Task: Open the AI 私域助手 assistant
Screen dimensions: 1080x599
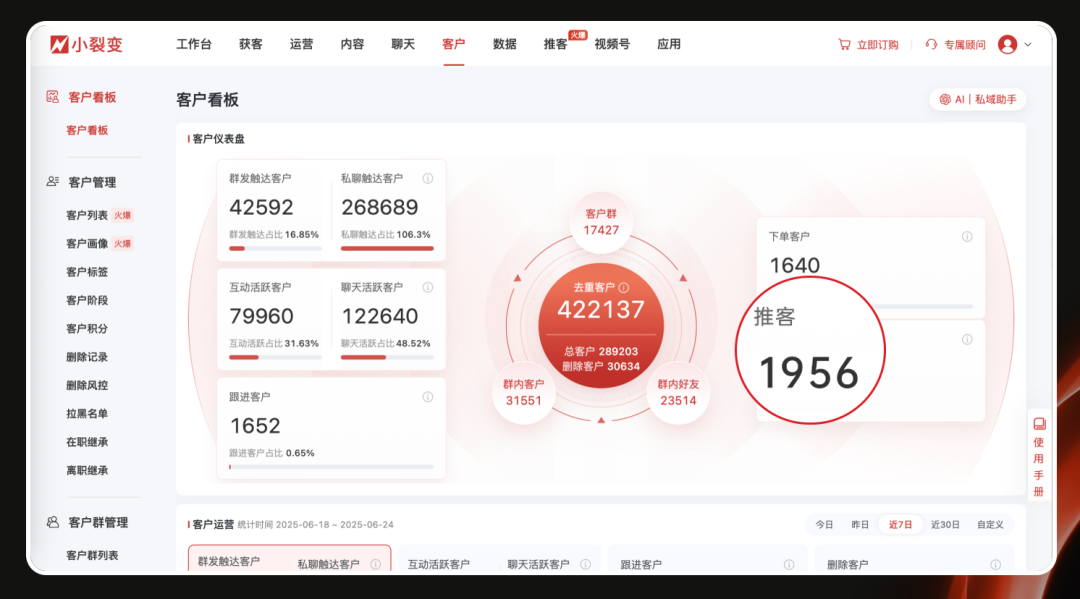Action: click(977, 99)
